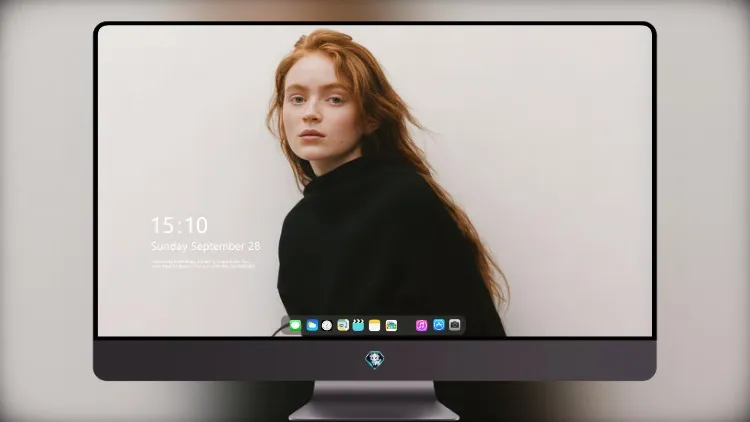The height and width of the screenshot is (422, 750).
Task: Open the yellow Notes app in dock
Action: pyautogui.click(x=375, y=325)
